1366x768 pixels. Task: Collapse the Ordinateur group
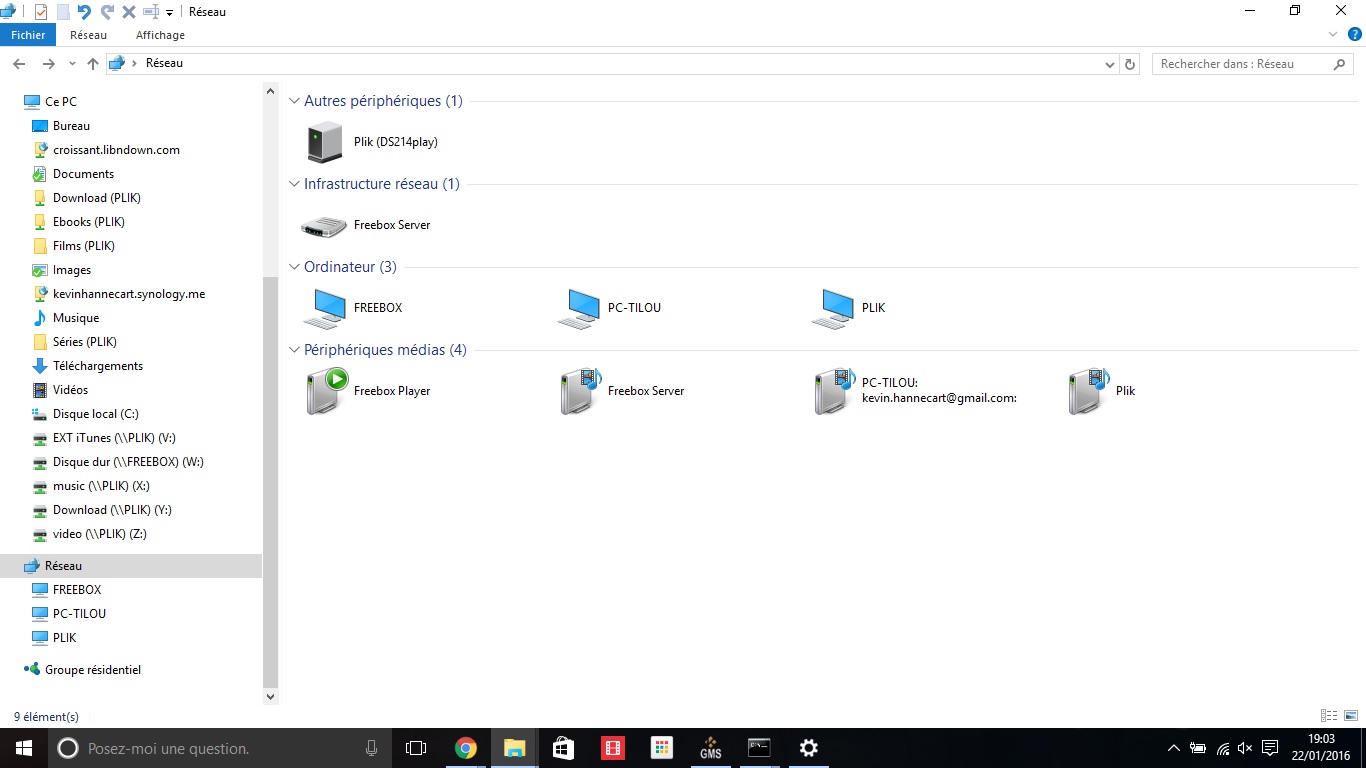tap(295, 267)
